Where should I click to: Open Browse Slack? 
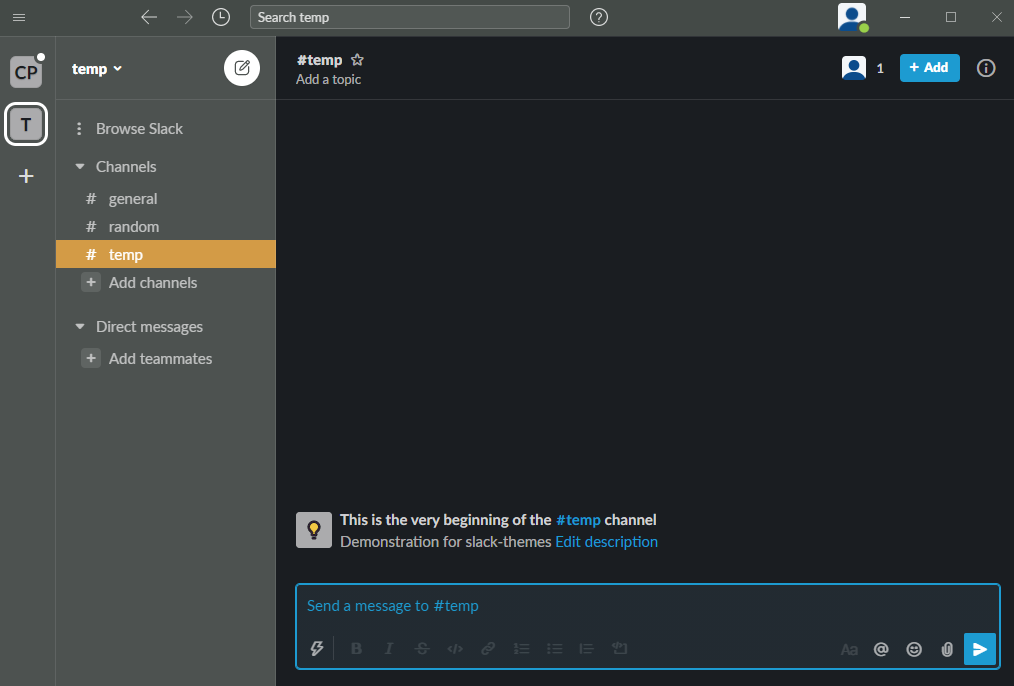point(139,129)
